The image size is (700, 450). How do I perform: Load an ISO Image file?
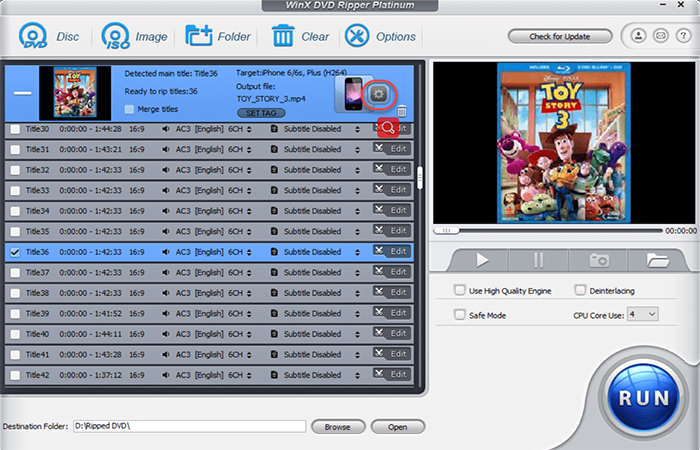134,36
